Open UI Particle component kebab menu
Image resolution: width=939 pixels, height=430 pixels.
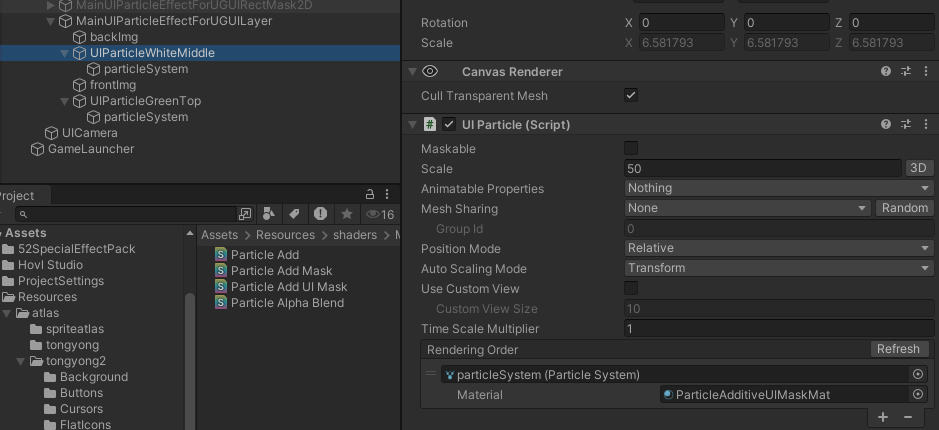pos(925,125)
